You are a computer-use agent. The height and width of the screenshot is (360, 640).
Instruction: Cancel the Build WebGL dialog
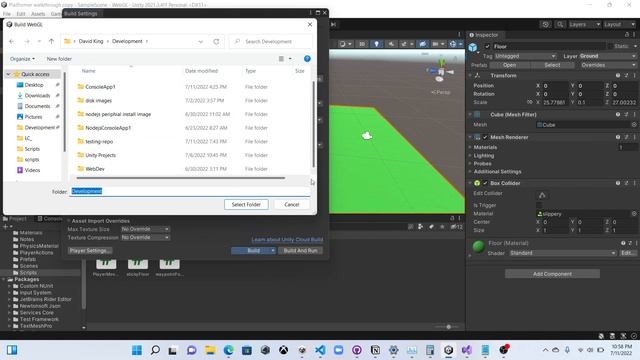point(292,204)
